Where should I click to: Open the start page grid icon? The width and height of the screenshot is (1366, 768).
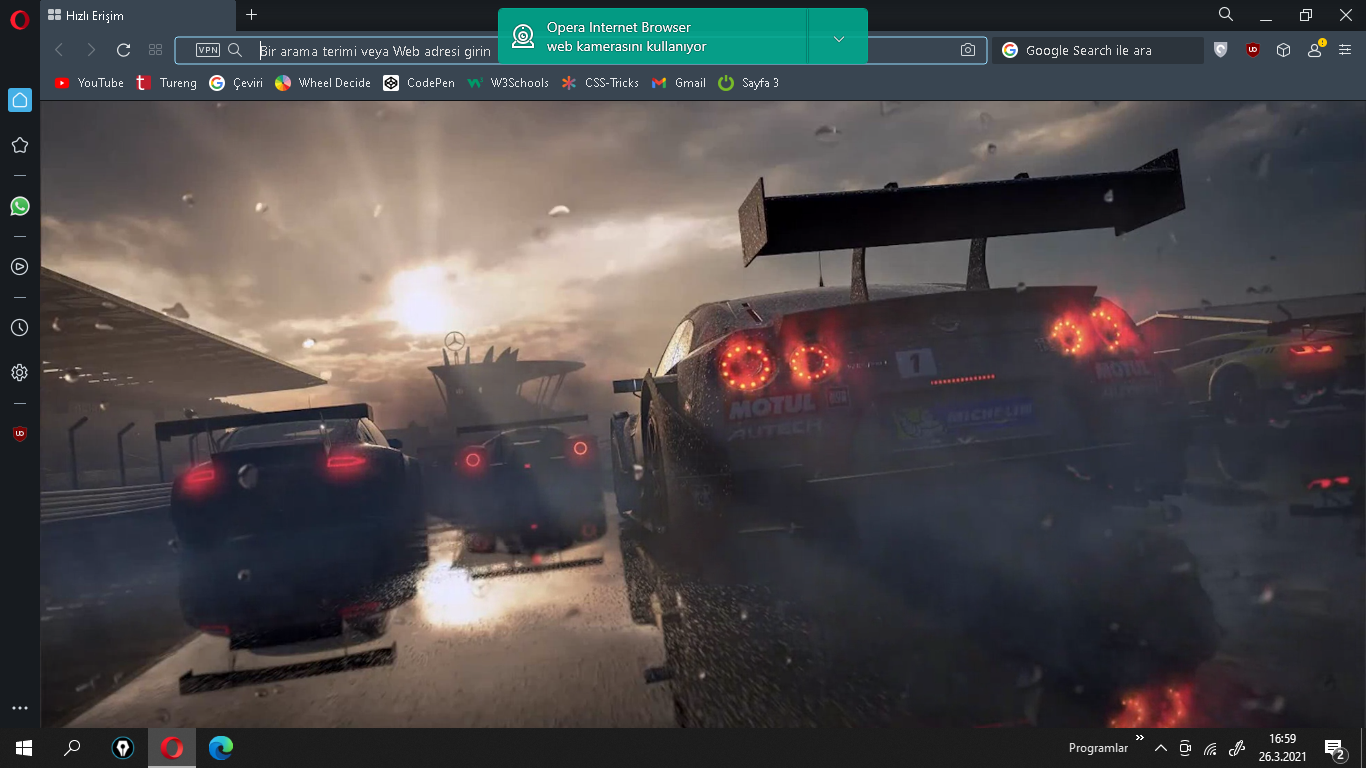pos(155,50)
